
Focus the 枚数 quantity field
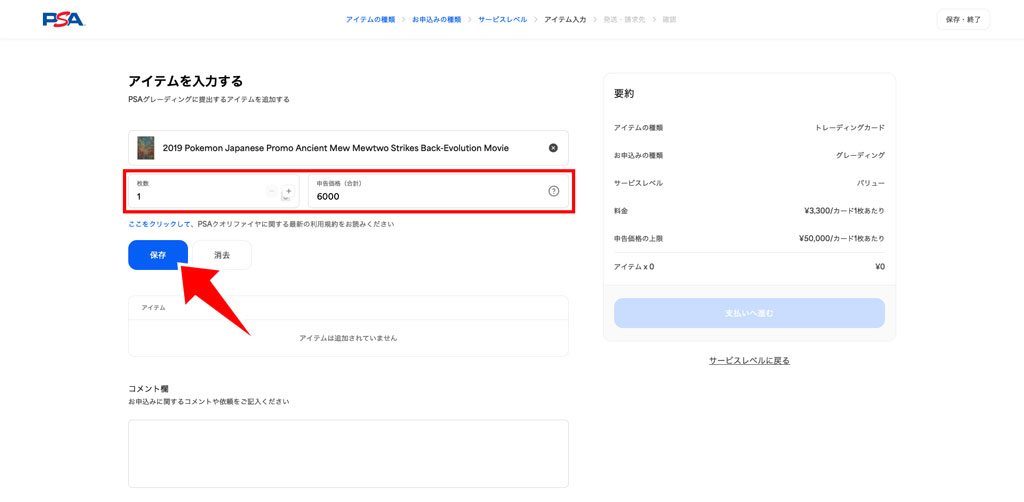click(214, 191)
